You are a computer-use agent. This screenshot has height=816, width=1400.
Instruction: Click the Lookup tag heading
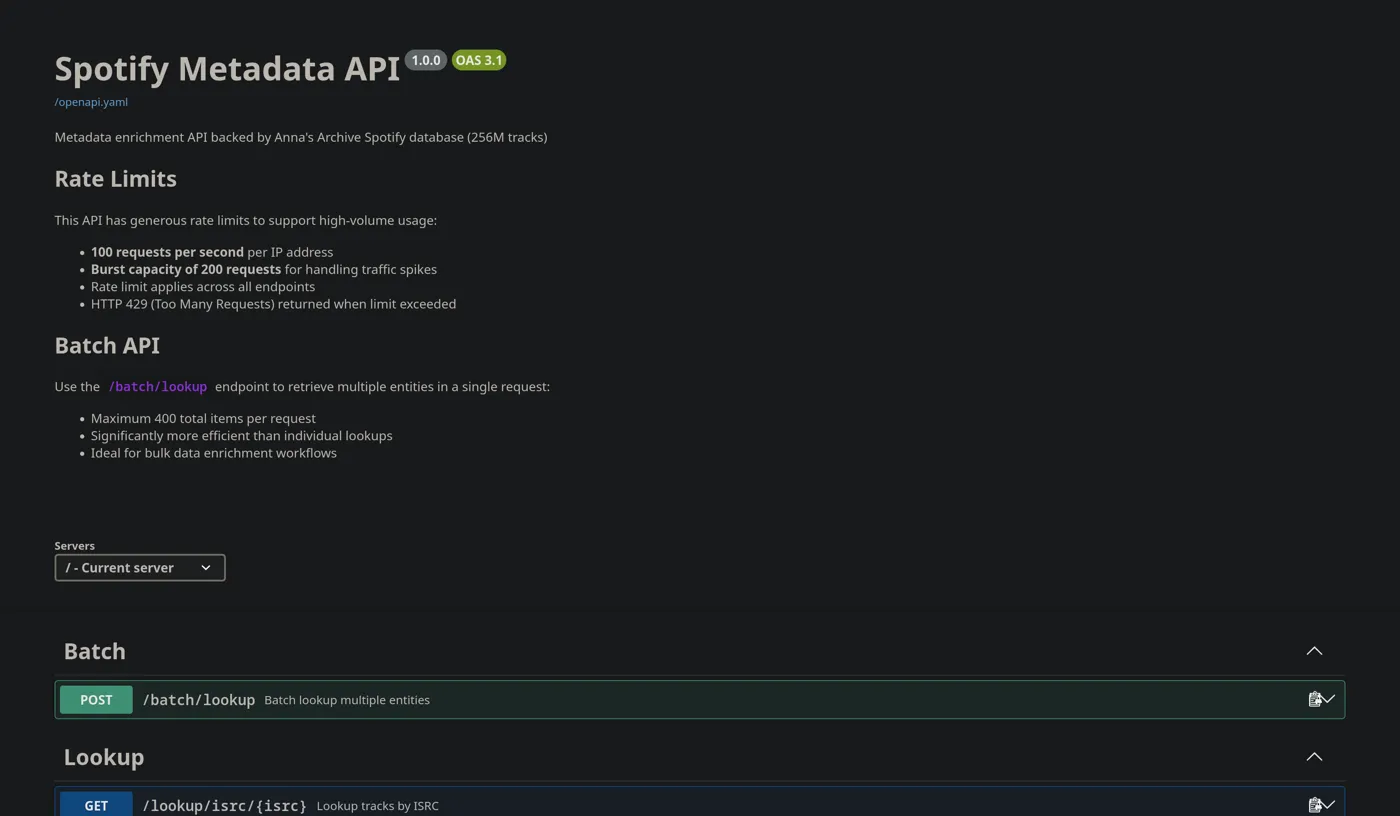point(104,757)
